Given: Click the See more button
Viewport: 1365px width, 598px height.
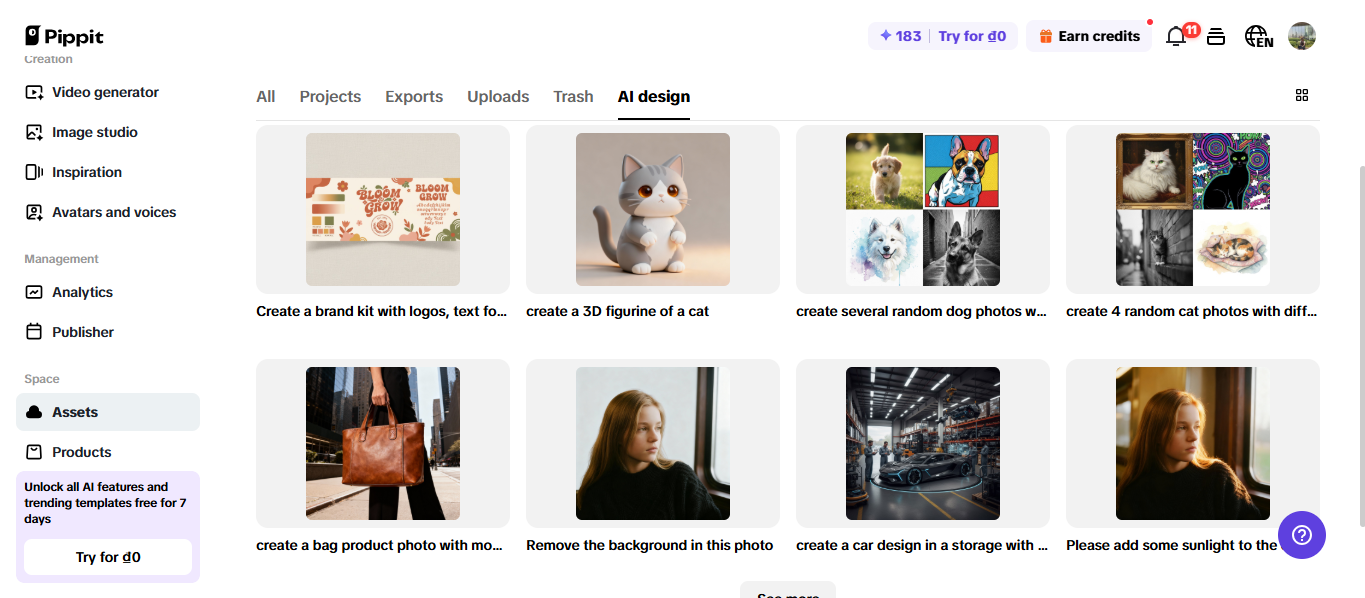Looking at the screenshot, I should click(788, 590).
